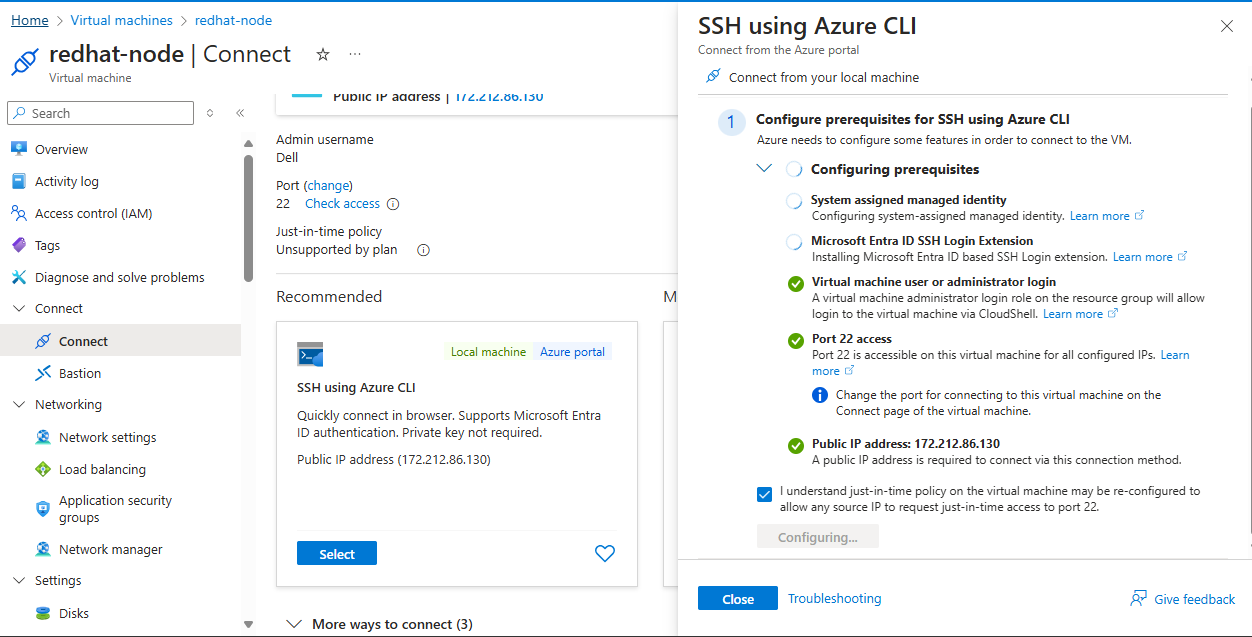Click info icon next to Unsupported by plan
The image size is (1252, 637).
(423, 250)
